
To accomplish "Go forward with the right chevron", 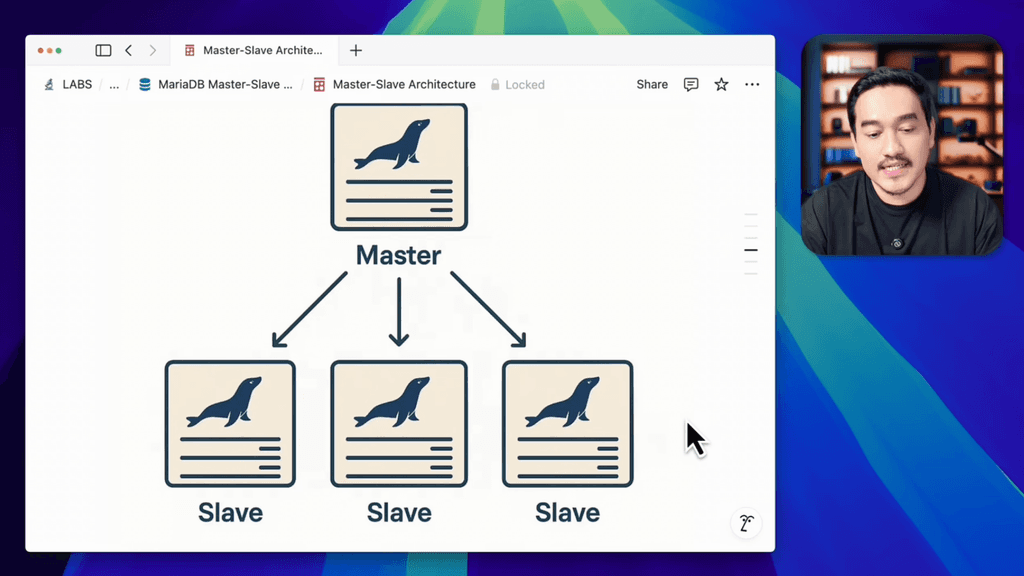I will [153, 50].
